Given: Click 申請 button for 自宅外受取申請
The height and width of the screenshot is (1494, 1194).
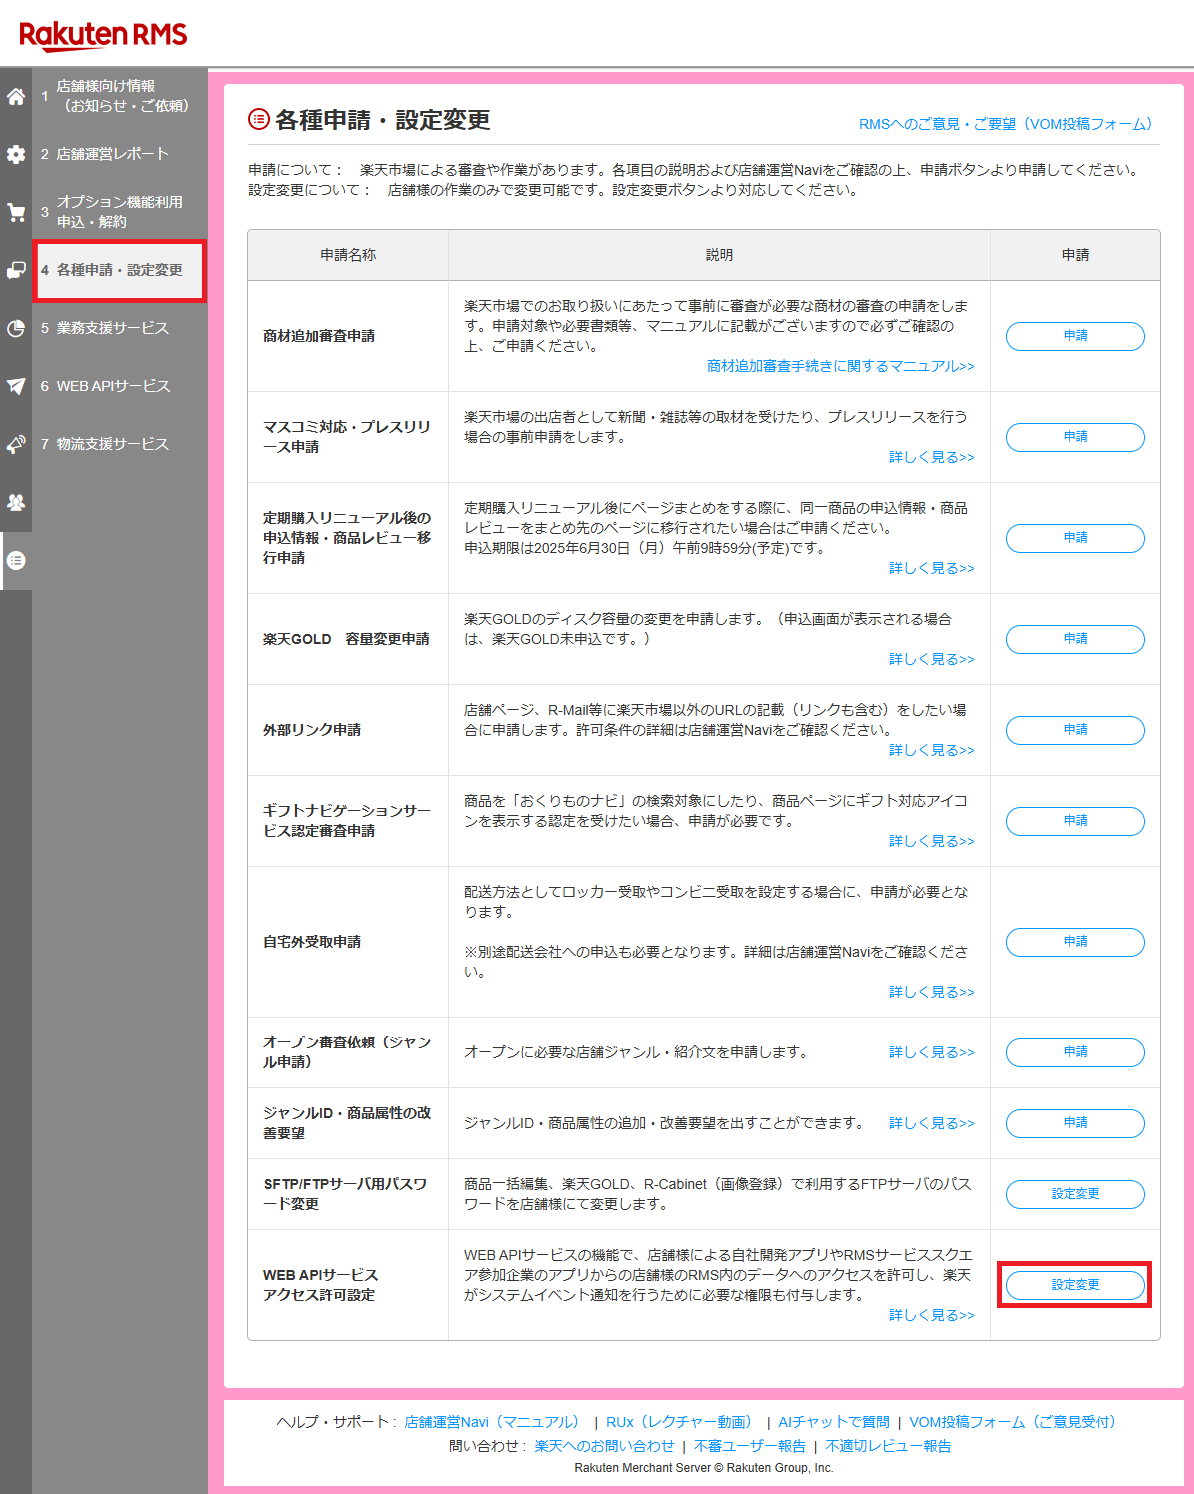Looking at the screenshot, I should pos(1075,942).
